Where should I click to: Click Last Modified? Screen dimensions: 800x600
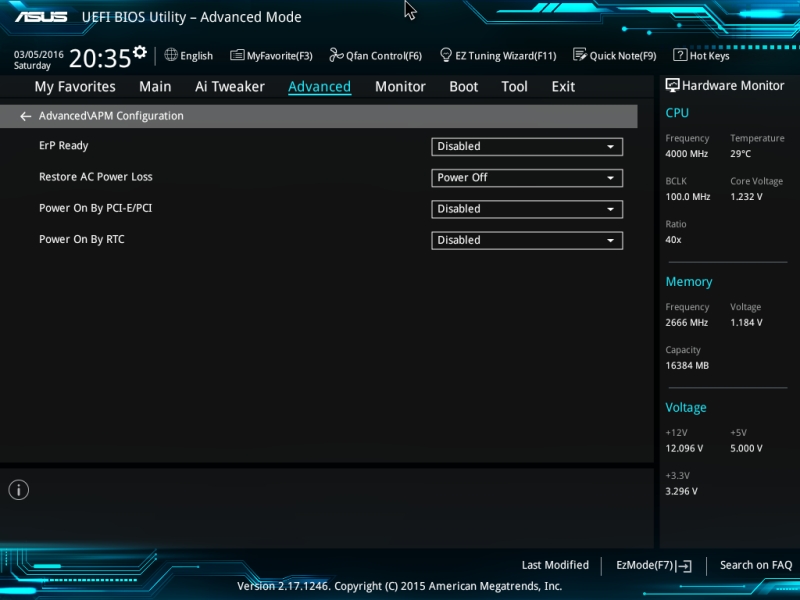555,565
